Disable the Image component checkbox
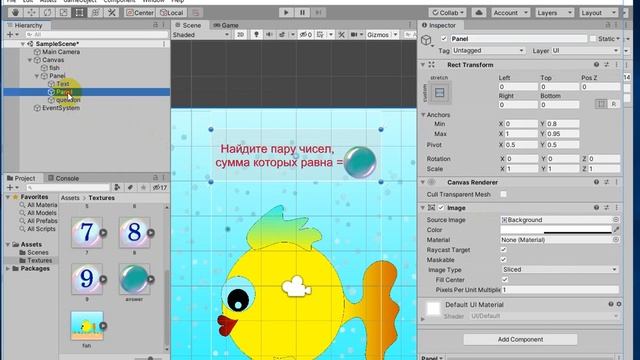Image resolution: width=640 pixels, height=360 pixels. click(x=441, y=208)
